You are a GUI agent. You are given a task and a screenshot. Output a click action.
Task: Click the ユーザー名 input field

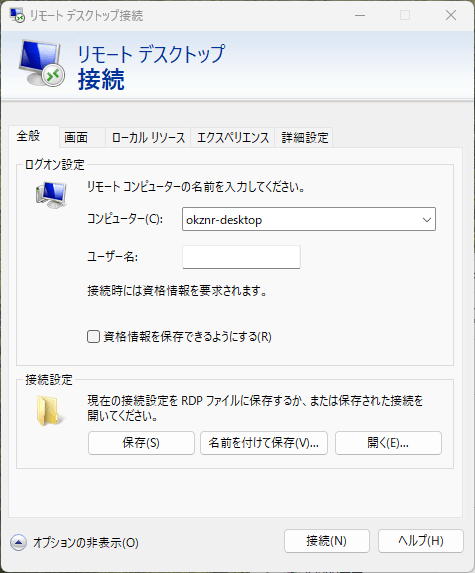click(x=241, y=257)
